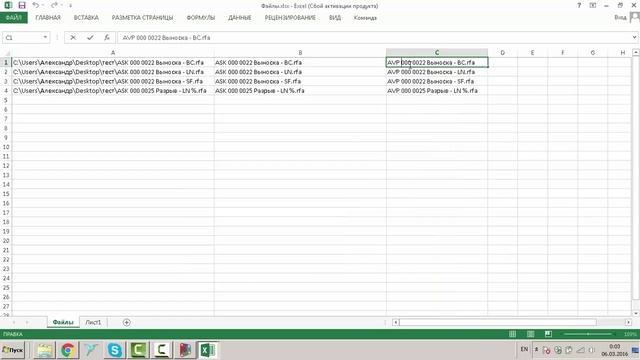The height and width of the screenshot is (360, 640).
Task: Open the undo history dropdown arrow
Action: click(43, 5)
